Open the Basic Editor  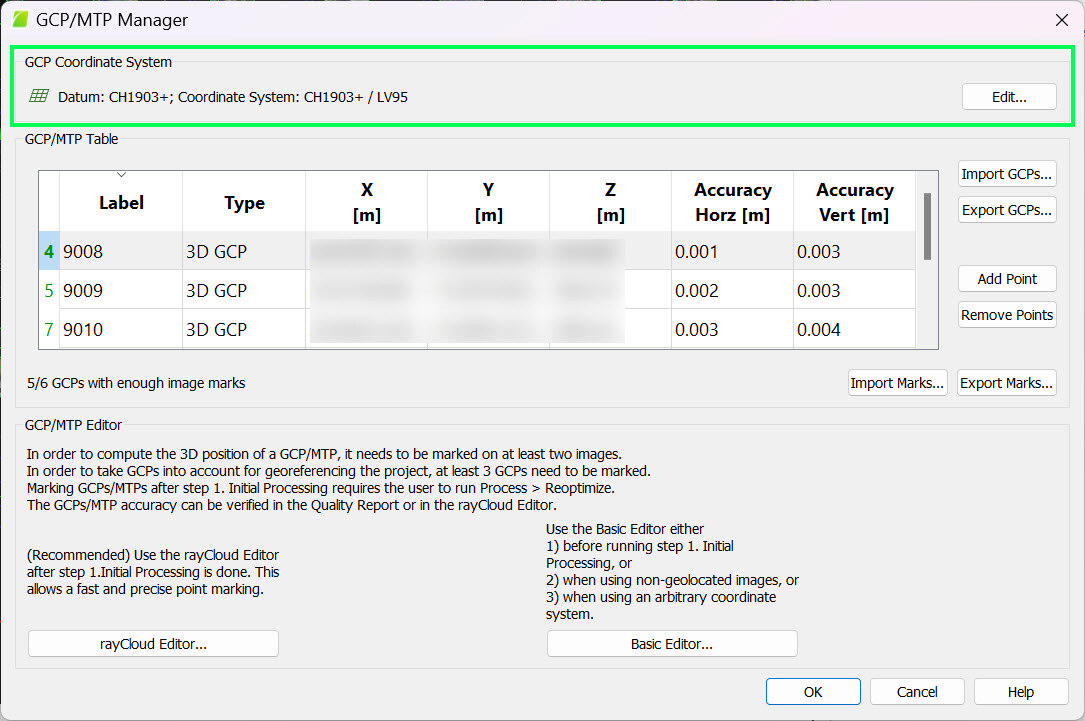[671, 643]
